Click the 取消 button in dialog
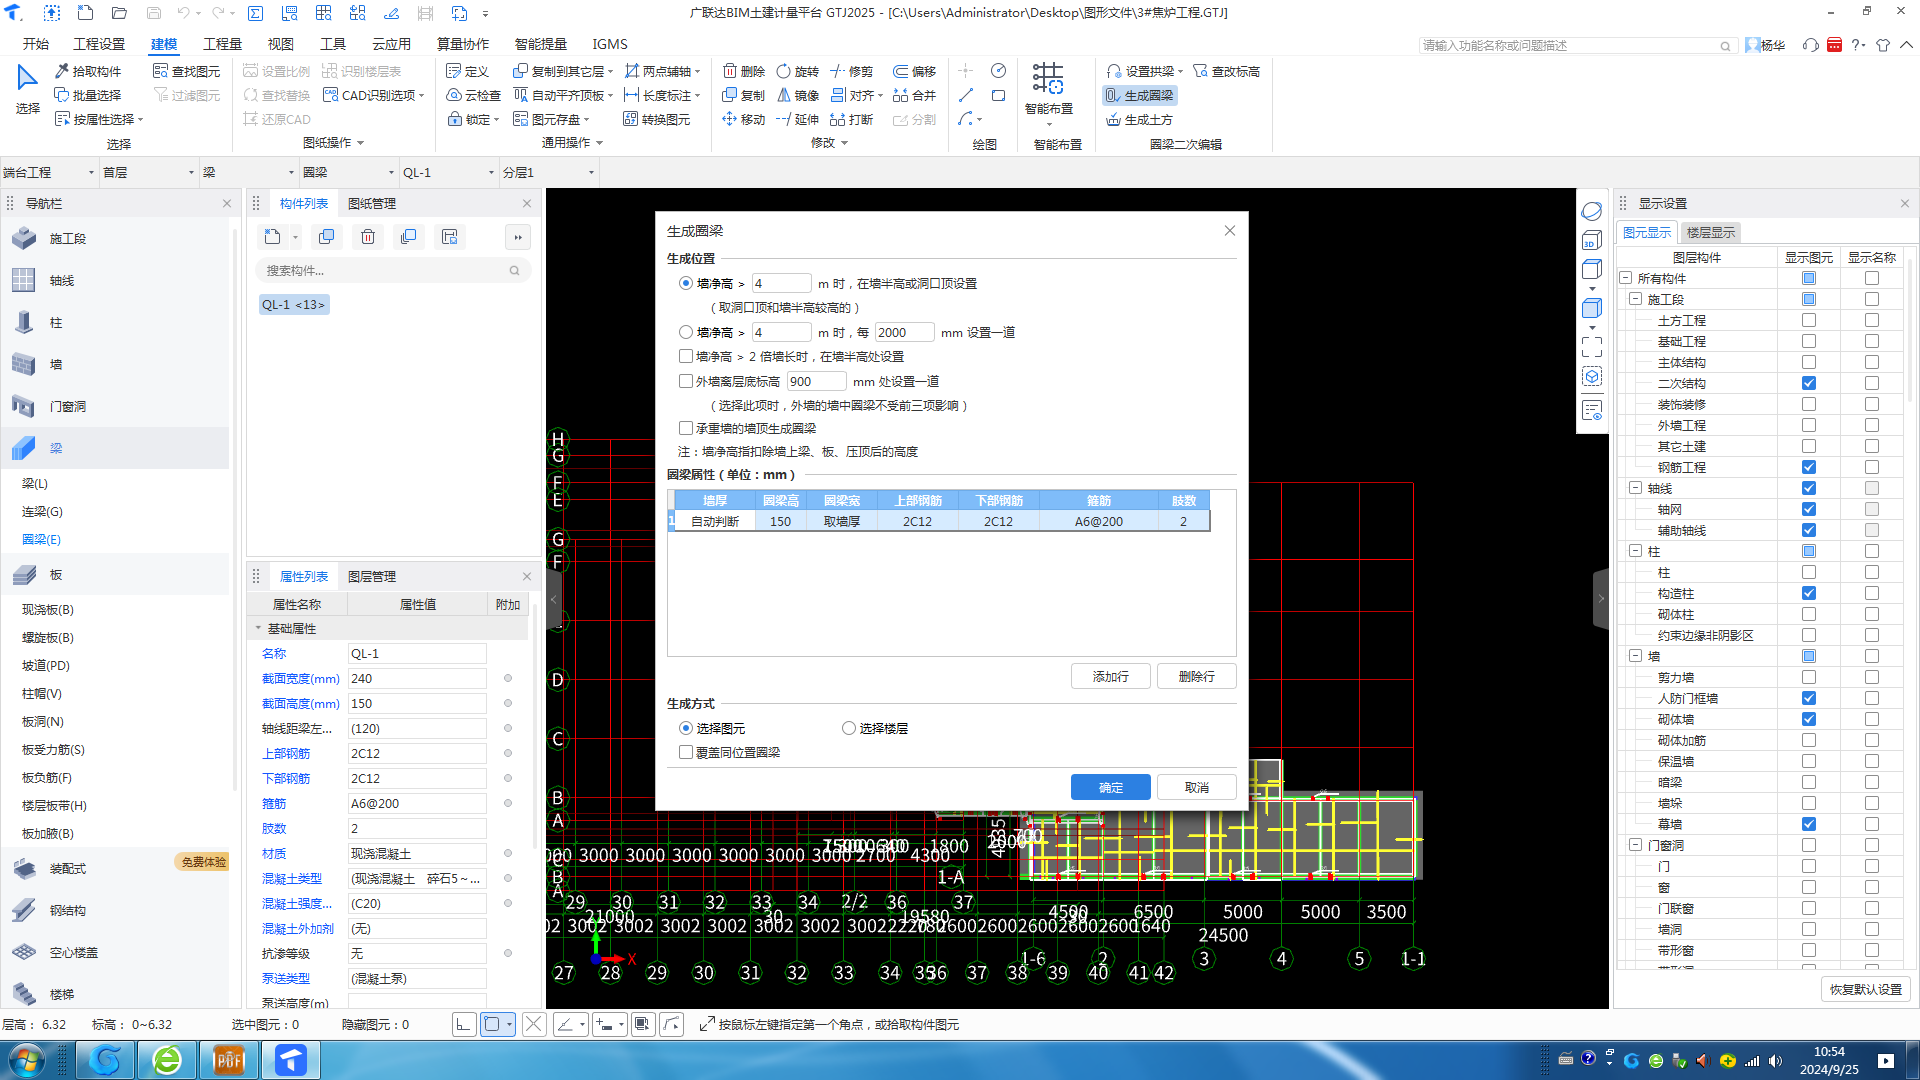1920x1080 pixels. coord(1196,787)
